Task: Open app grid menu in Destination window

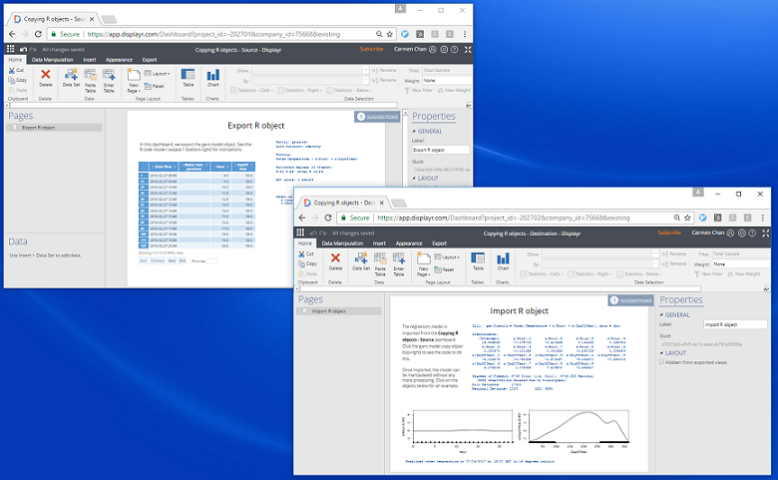Action: point(300,232)
